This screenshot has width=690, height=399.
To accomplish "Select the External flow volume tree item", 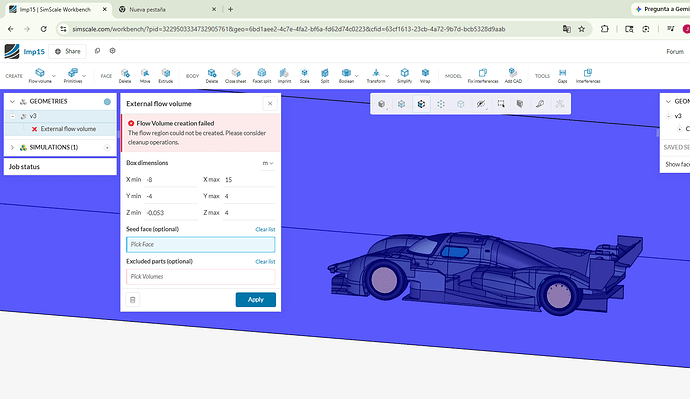I will pyautogui.click(x=68, y=129).
